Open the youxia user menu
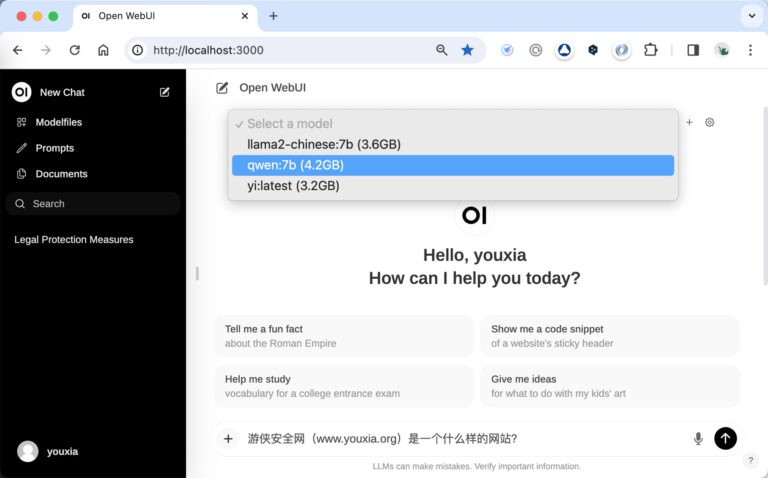The width and height of the screenshot is (768, 478). pos(48,452)
